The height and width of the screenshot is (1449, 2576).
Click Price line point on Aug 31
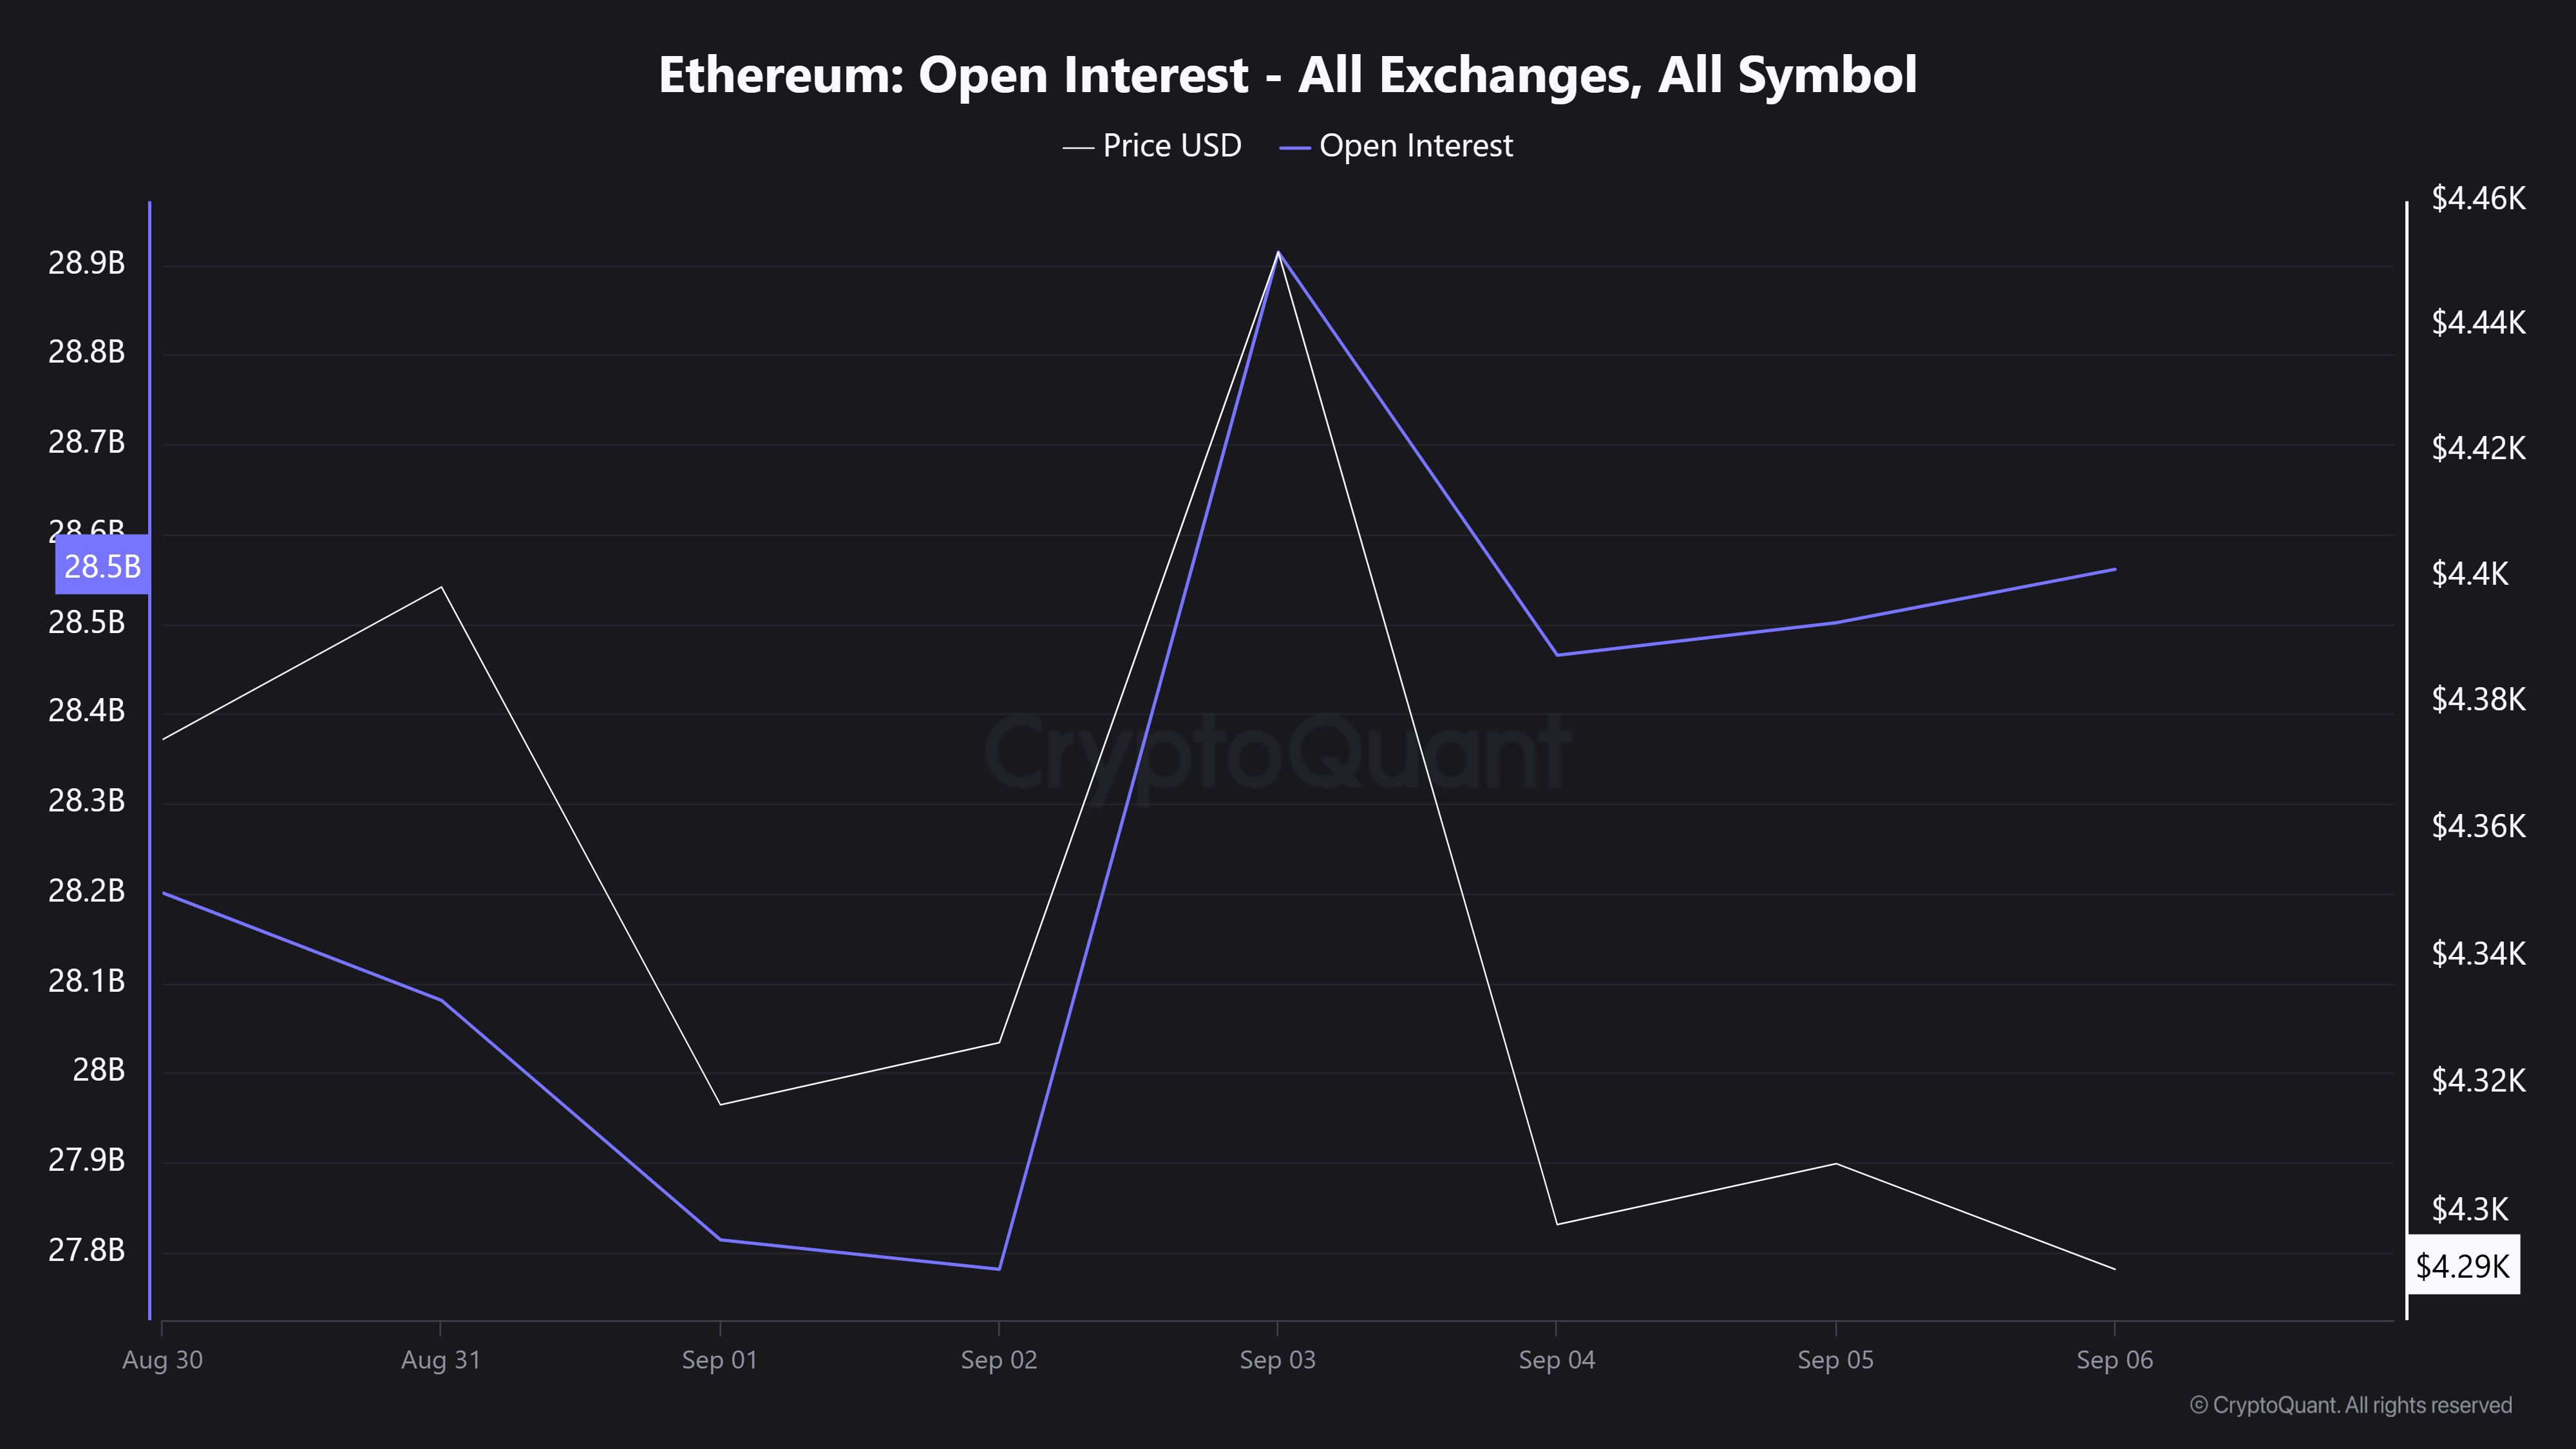pyautogui.click(x=441, y=587)
